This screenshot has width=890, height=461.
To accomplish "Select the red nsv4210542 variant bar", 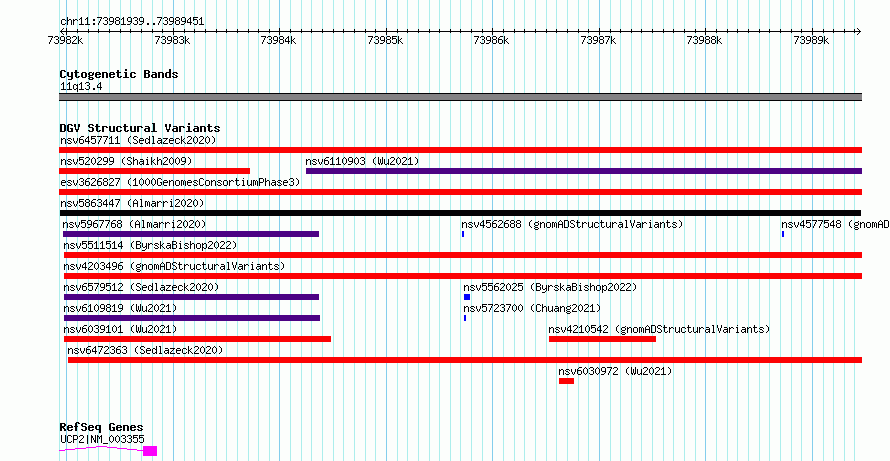I will coord(602,339).
